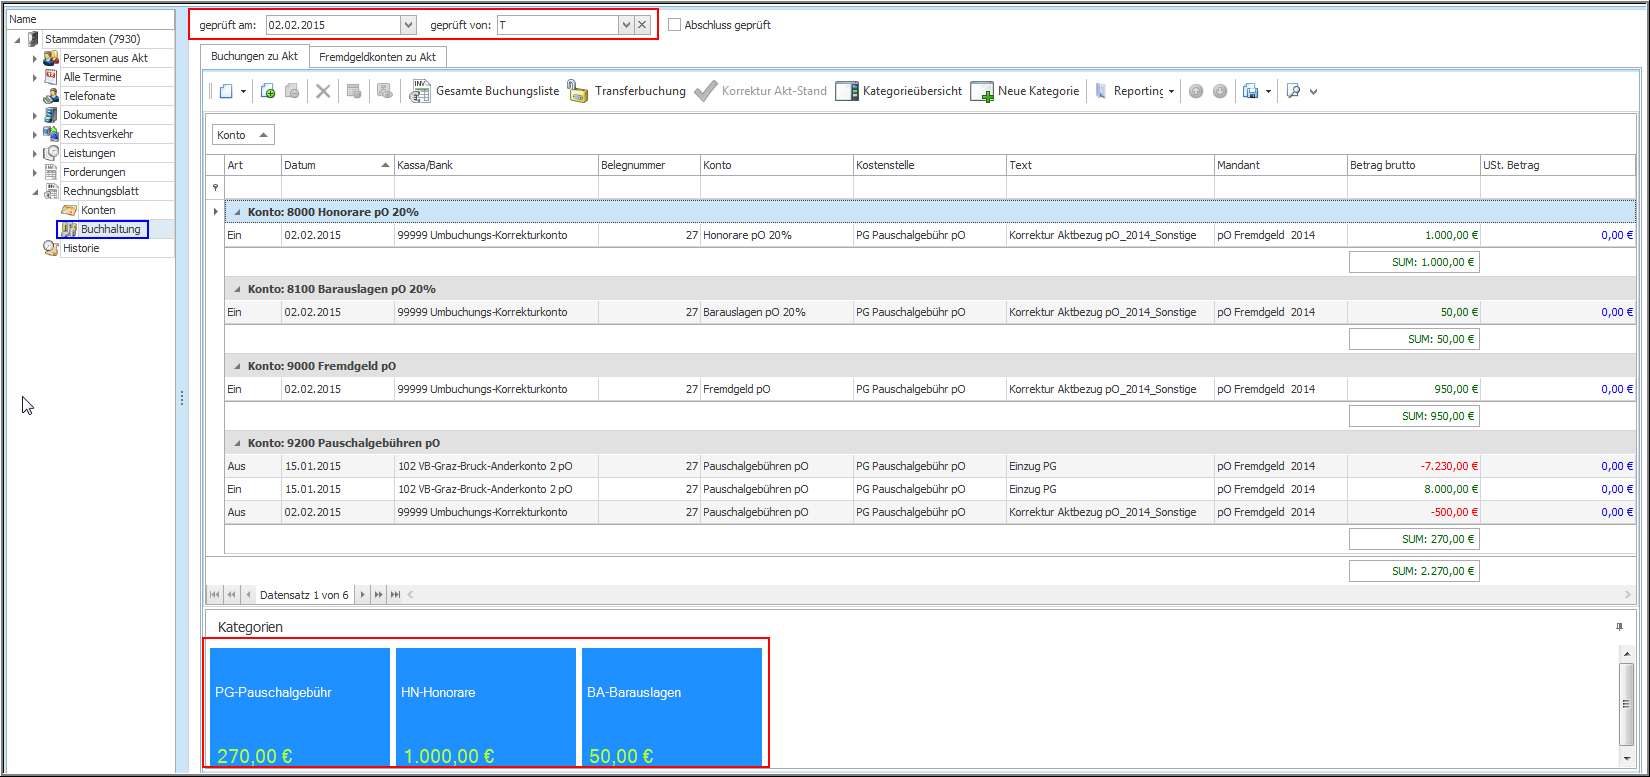Sort by the Belegnummer column header

pyautogui.click(x=649, y=165)
